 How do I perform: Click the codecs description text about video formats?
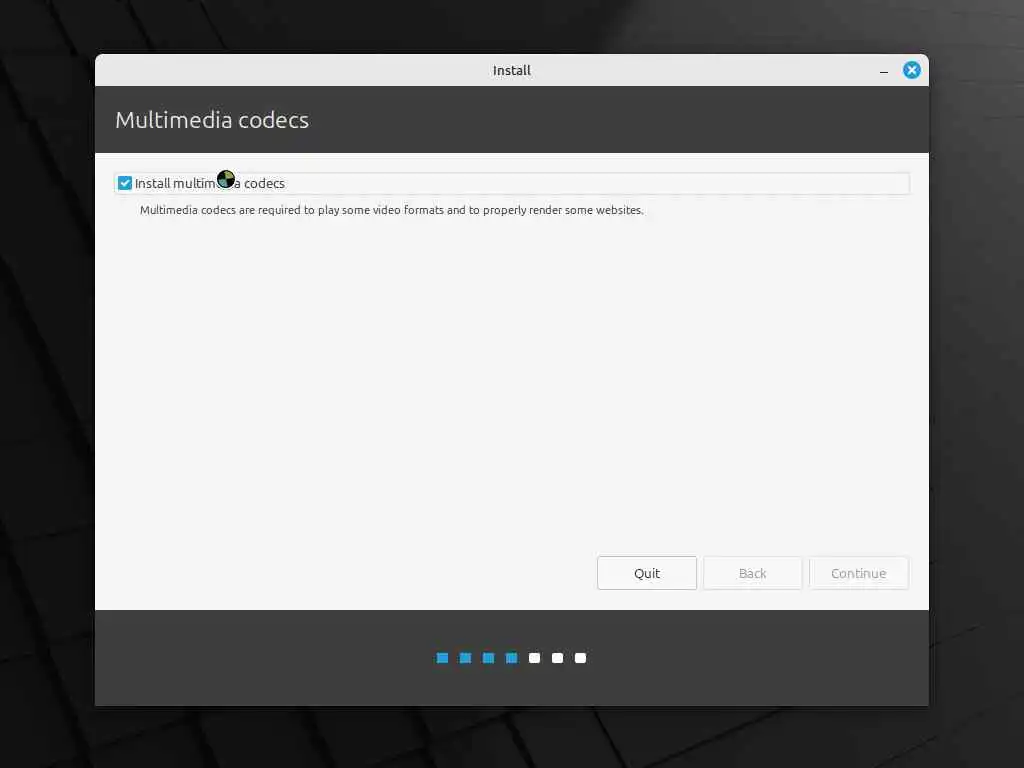tap(392, 210)
